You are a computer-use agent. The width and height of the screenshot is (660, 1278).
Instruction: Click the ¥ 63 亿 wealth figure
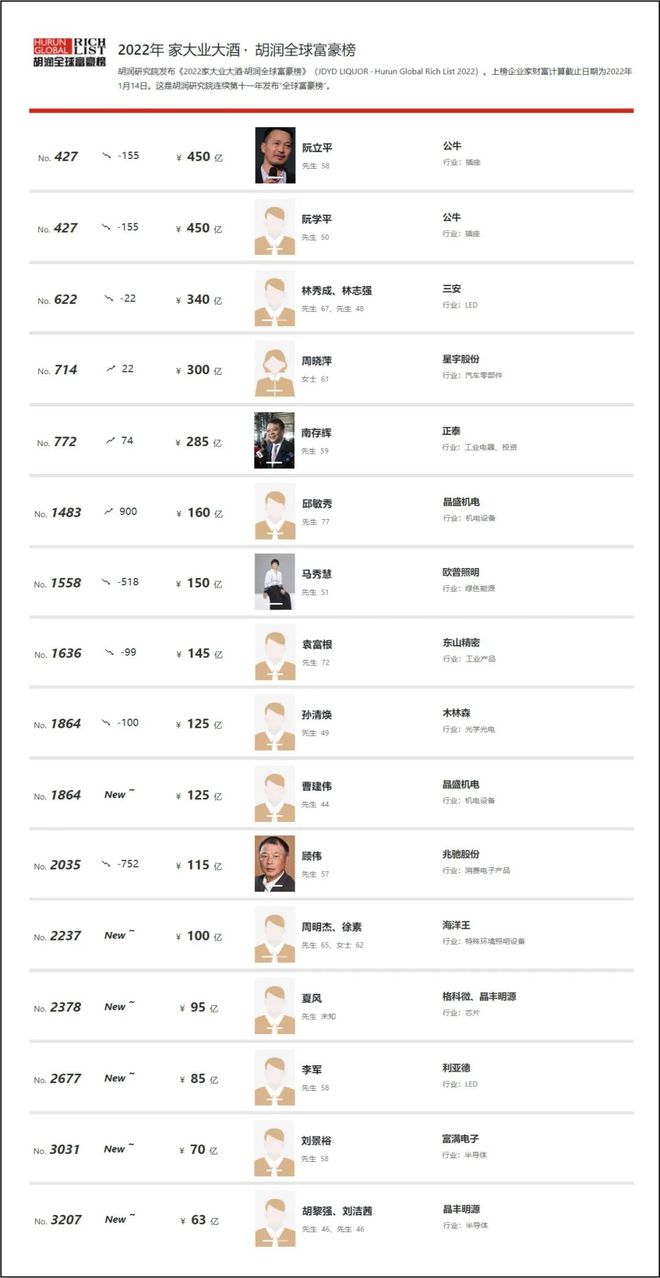[197, 1220]
